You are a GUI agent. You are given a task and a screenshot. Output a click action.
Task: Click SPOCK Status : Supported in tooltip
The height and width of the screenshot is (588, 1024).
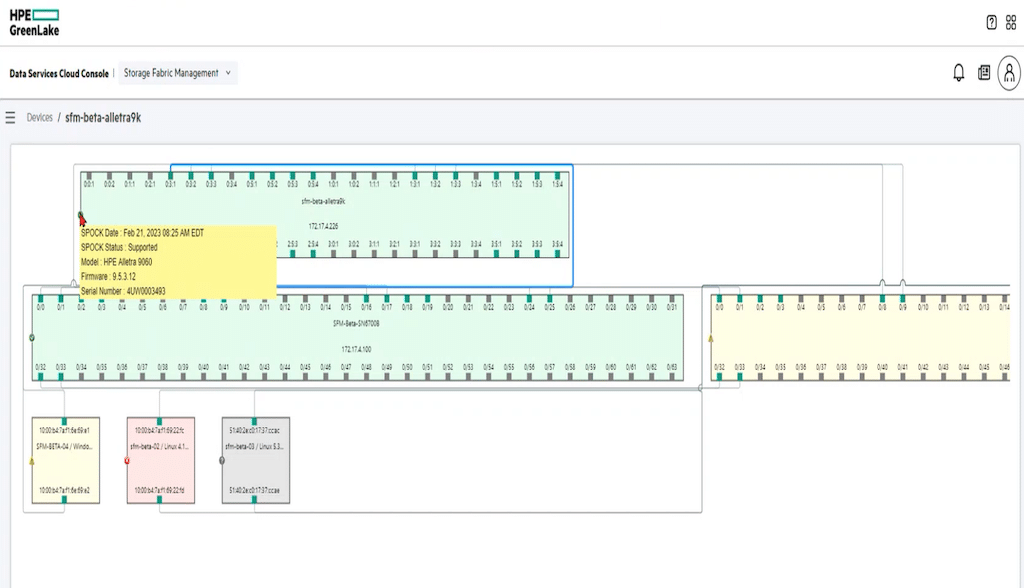tap(119, 248)
